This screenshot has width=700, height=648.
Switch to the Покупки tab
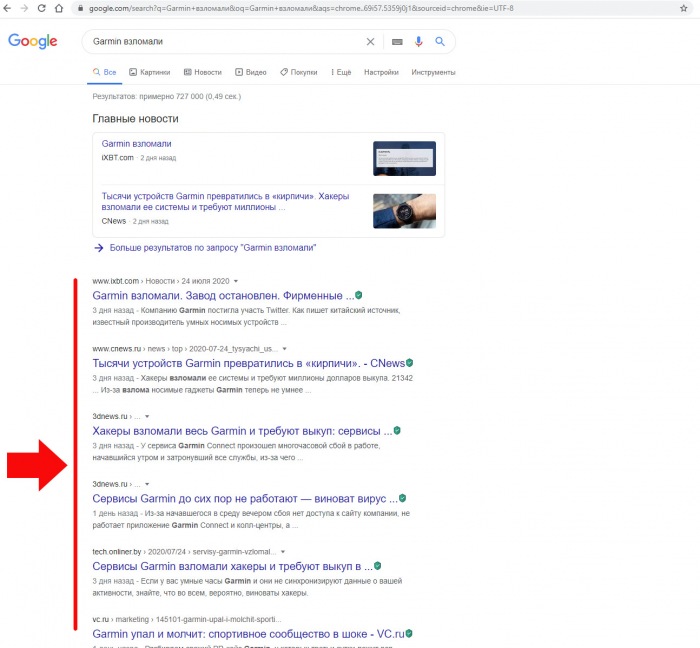[x=299, y=72]
